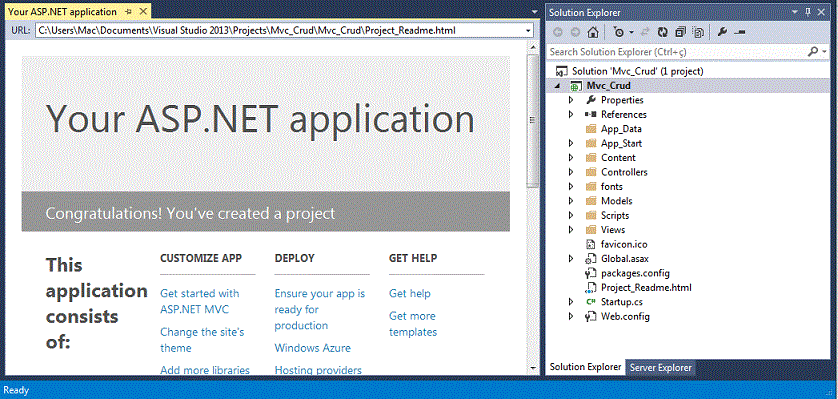This screenshot has width=838, height=399.
Task: Click the Refresh icon in Solution Explorer toolbar
Action: tap(663, 32)
